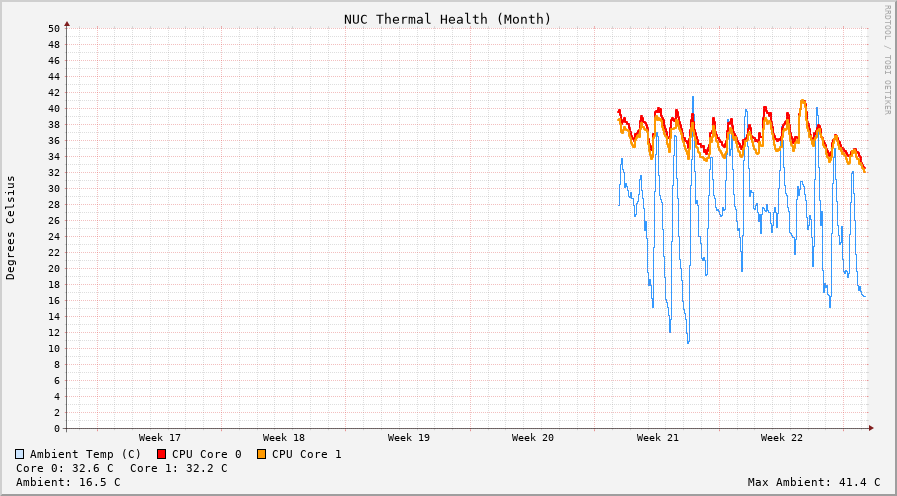Viewport: 897px width, 496px height.
Task: Click the Ambient Temp (C) legend text
Action: click(x=85, y=454)
